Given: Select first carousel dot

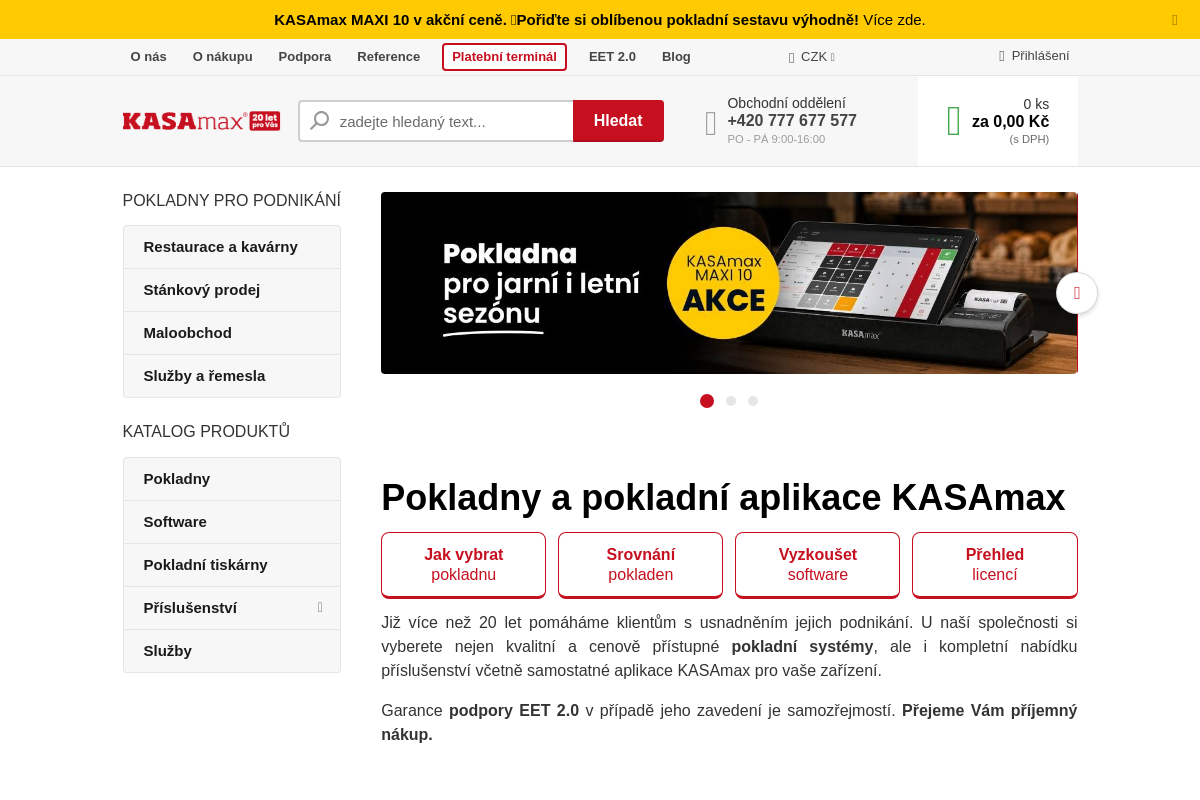Looking at the screenshot, I should pyautogui.click(x=707, y=401).
